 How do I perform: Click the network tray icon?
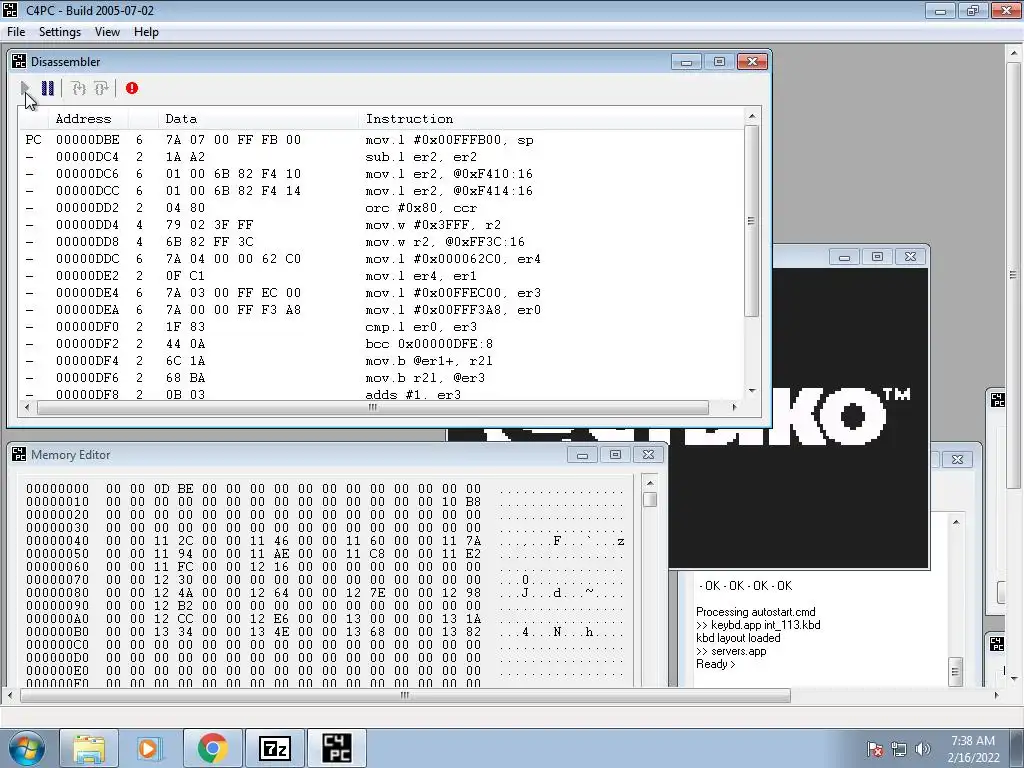[x=899, y=749]
